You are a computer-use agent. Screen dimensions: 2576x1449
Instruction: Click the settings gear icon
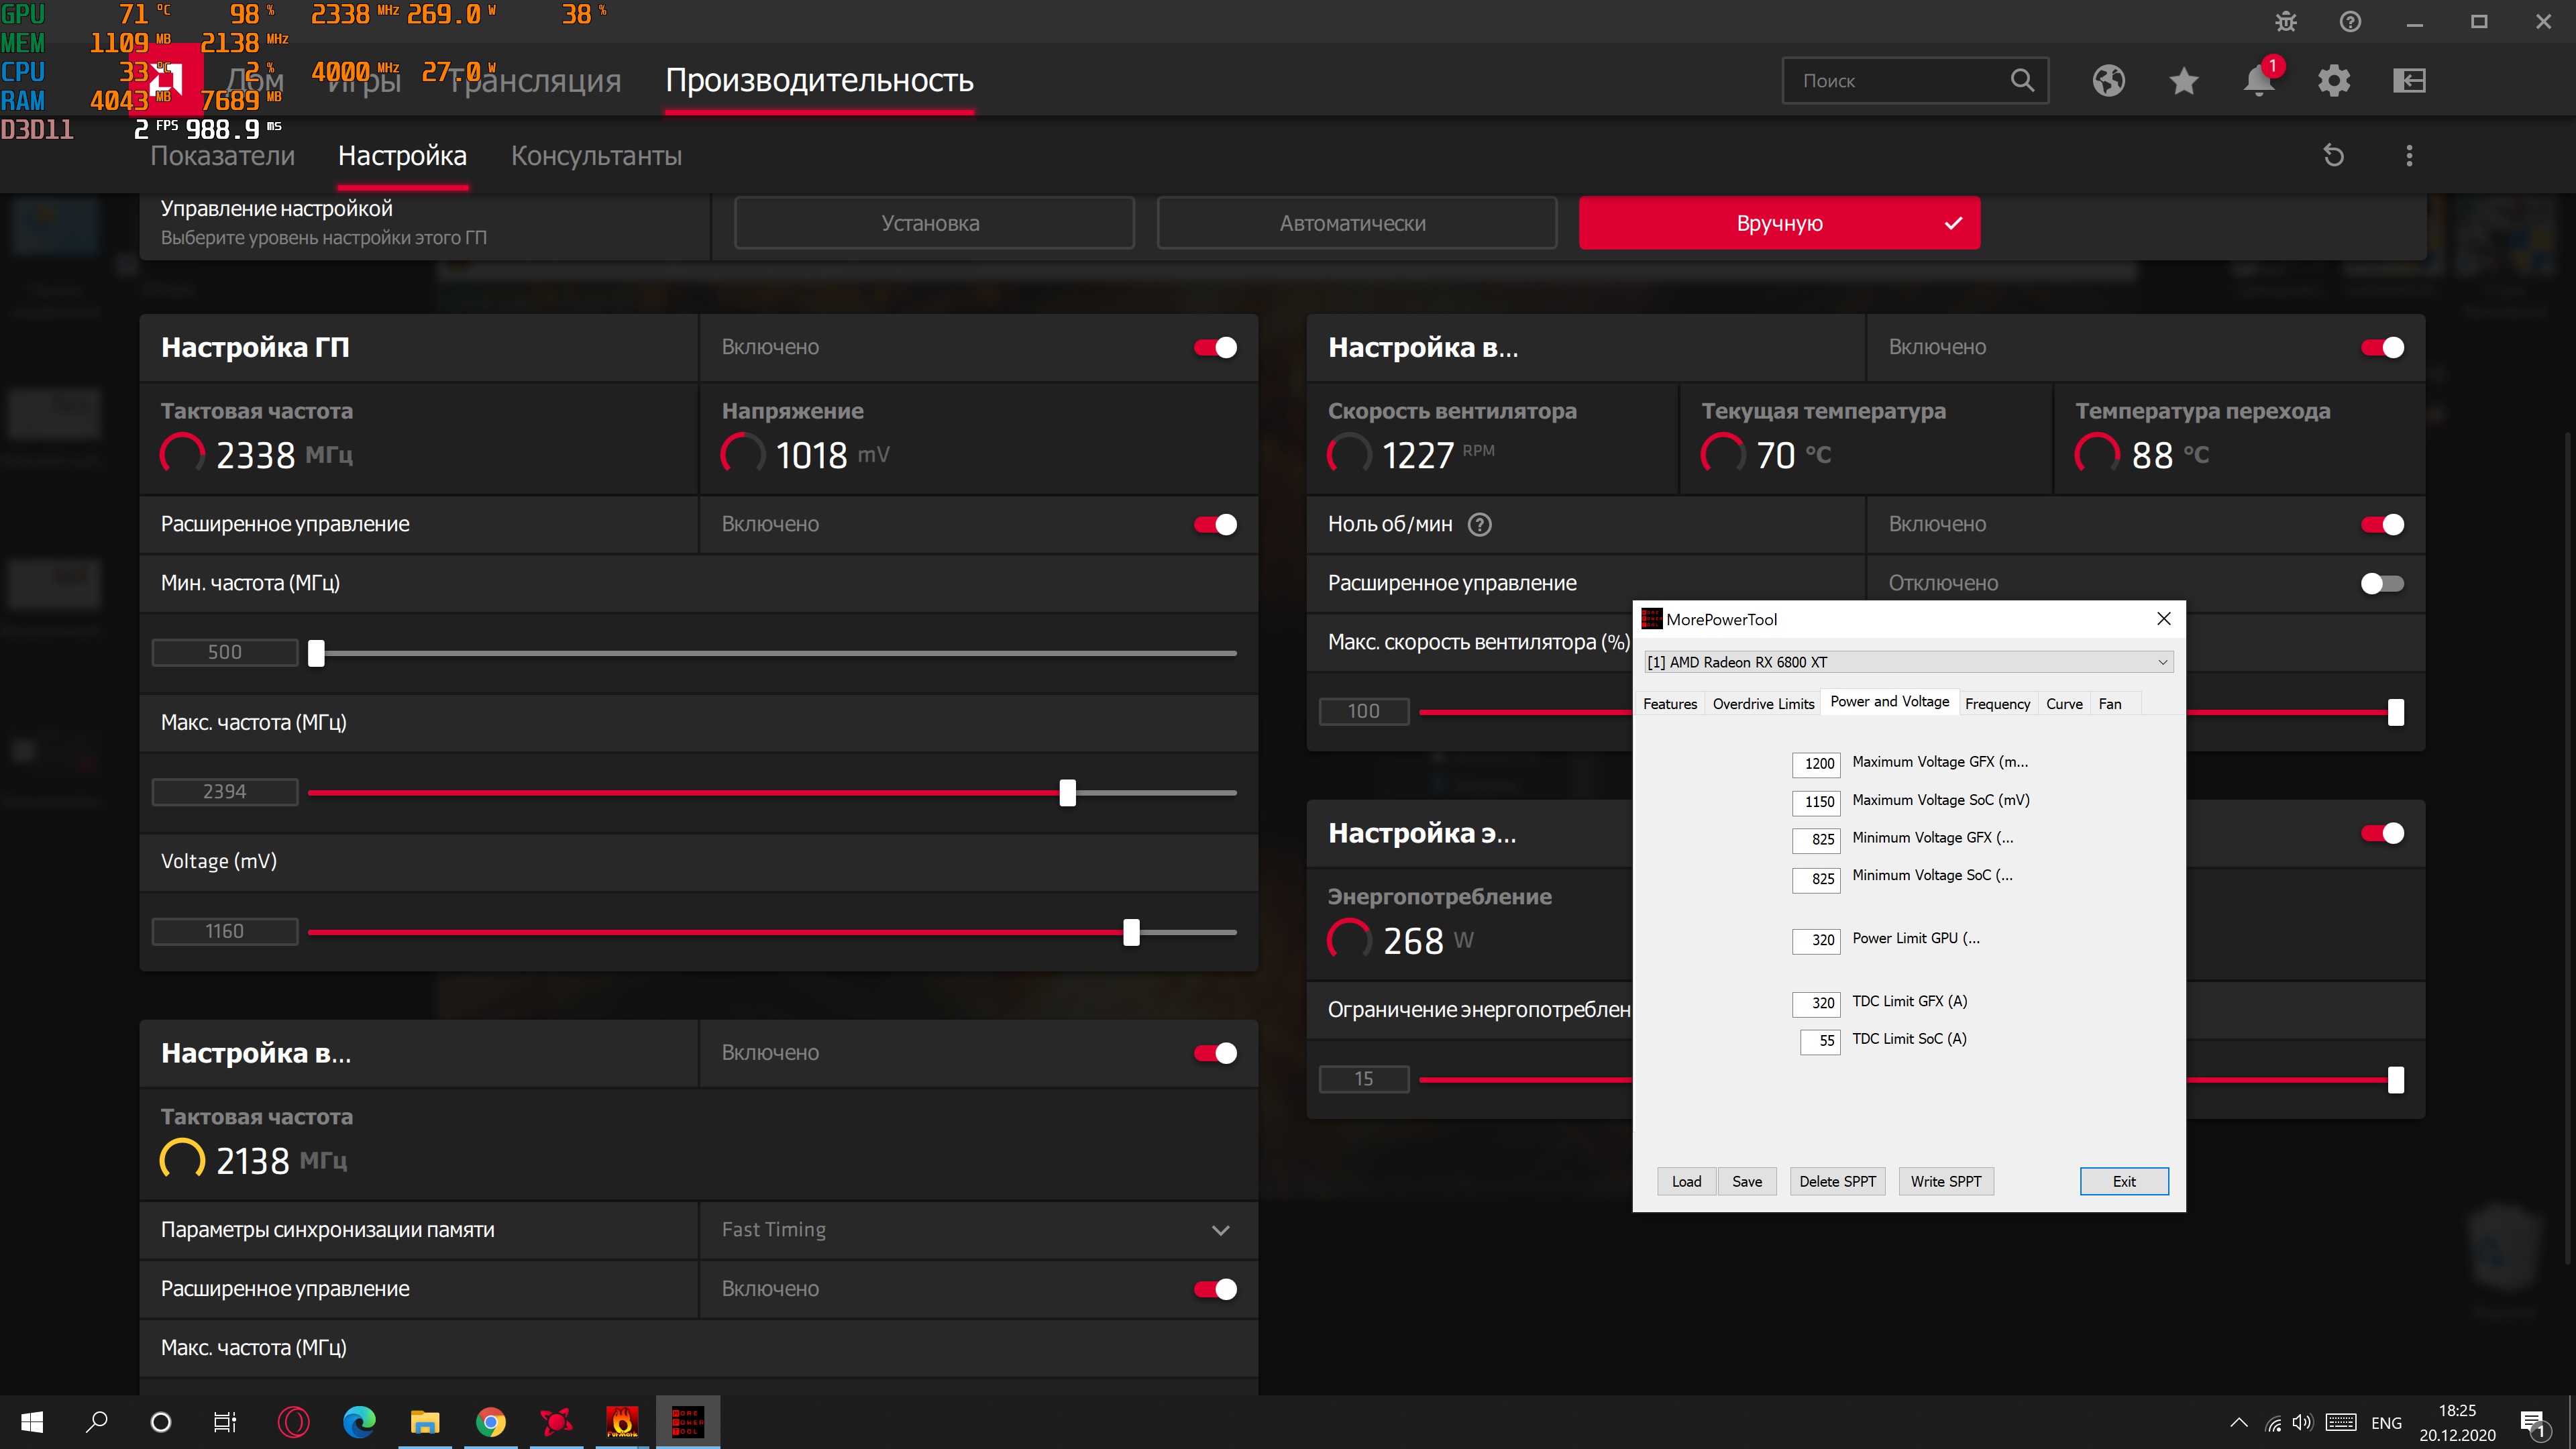pos(2333,81)
